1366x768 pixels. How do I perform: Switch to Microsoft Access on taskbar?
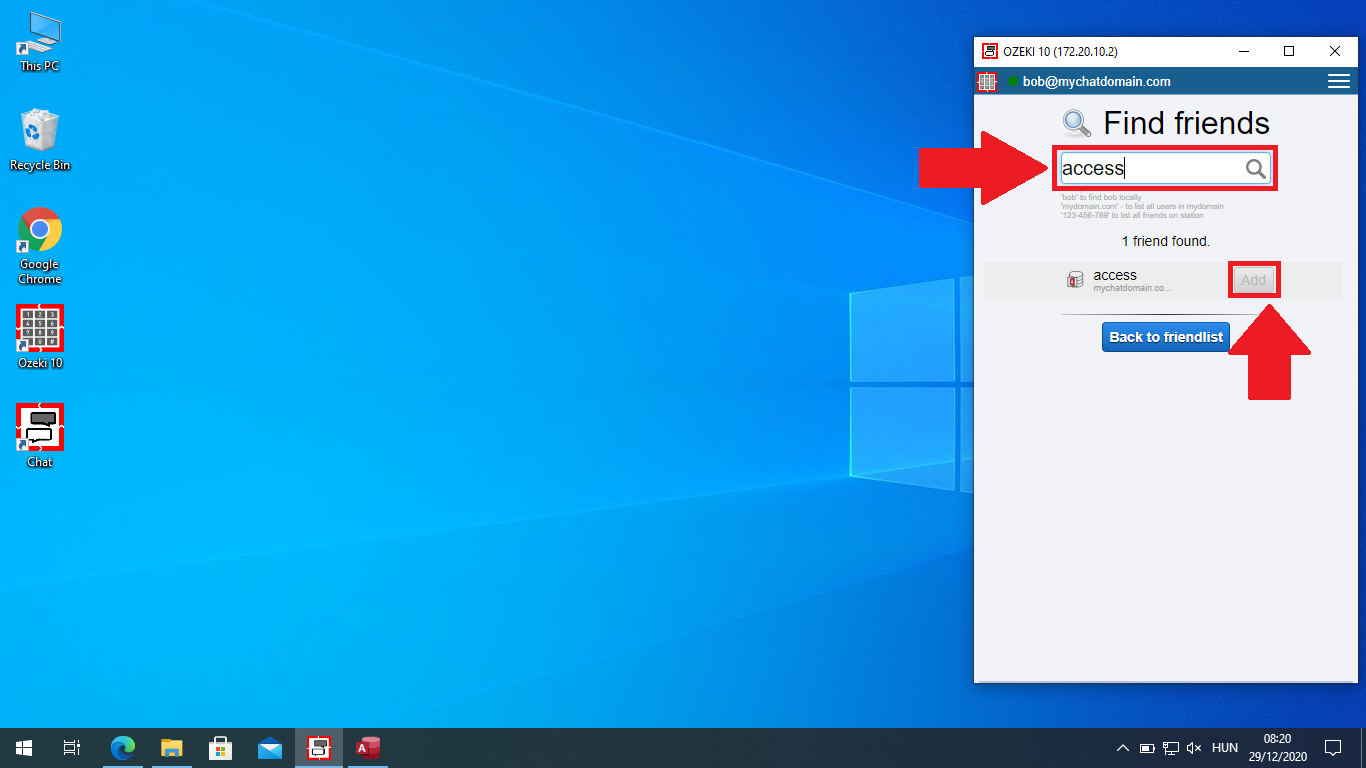pyautogui.click(x=368, y=748)
